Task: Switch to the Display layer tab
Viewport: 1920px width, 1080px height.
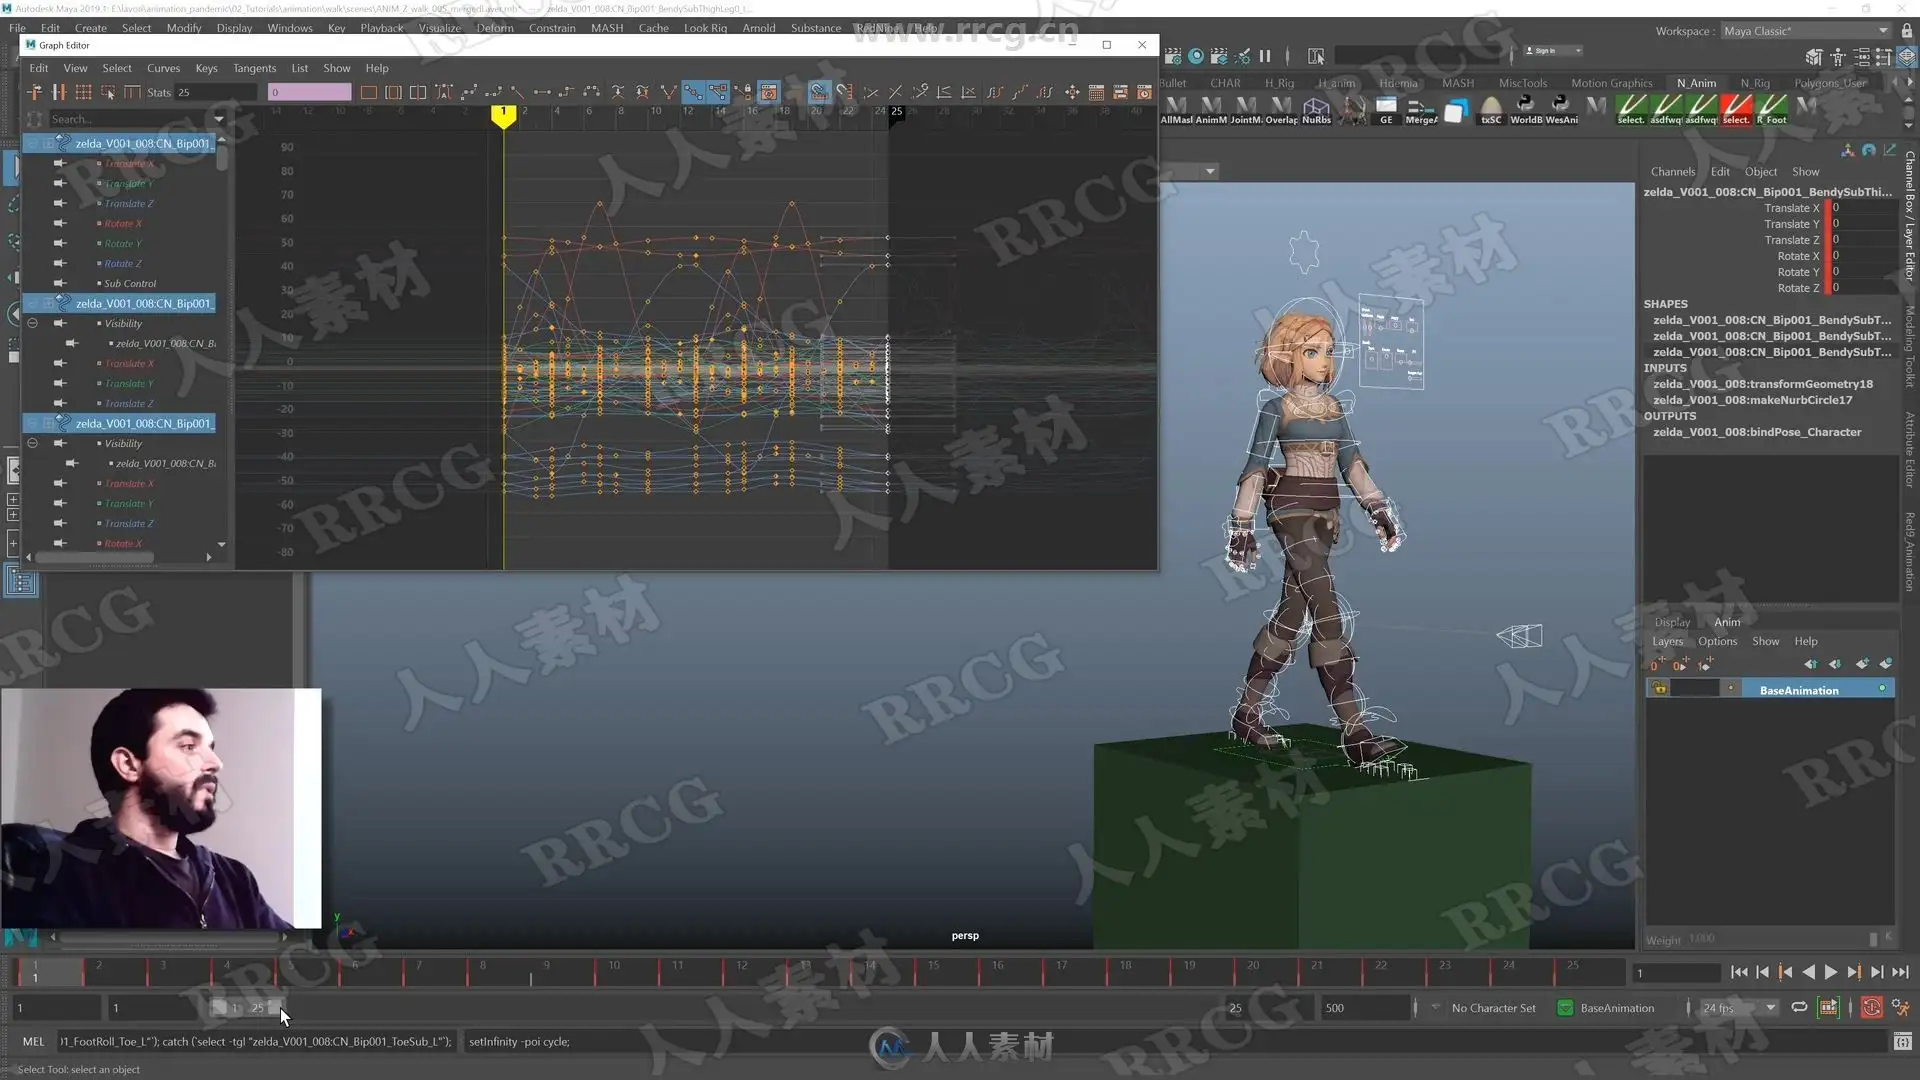Action: pyautogui.click(x=1672, y=622)
